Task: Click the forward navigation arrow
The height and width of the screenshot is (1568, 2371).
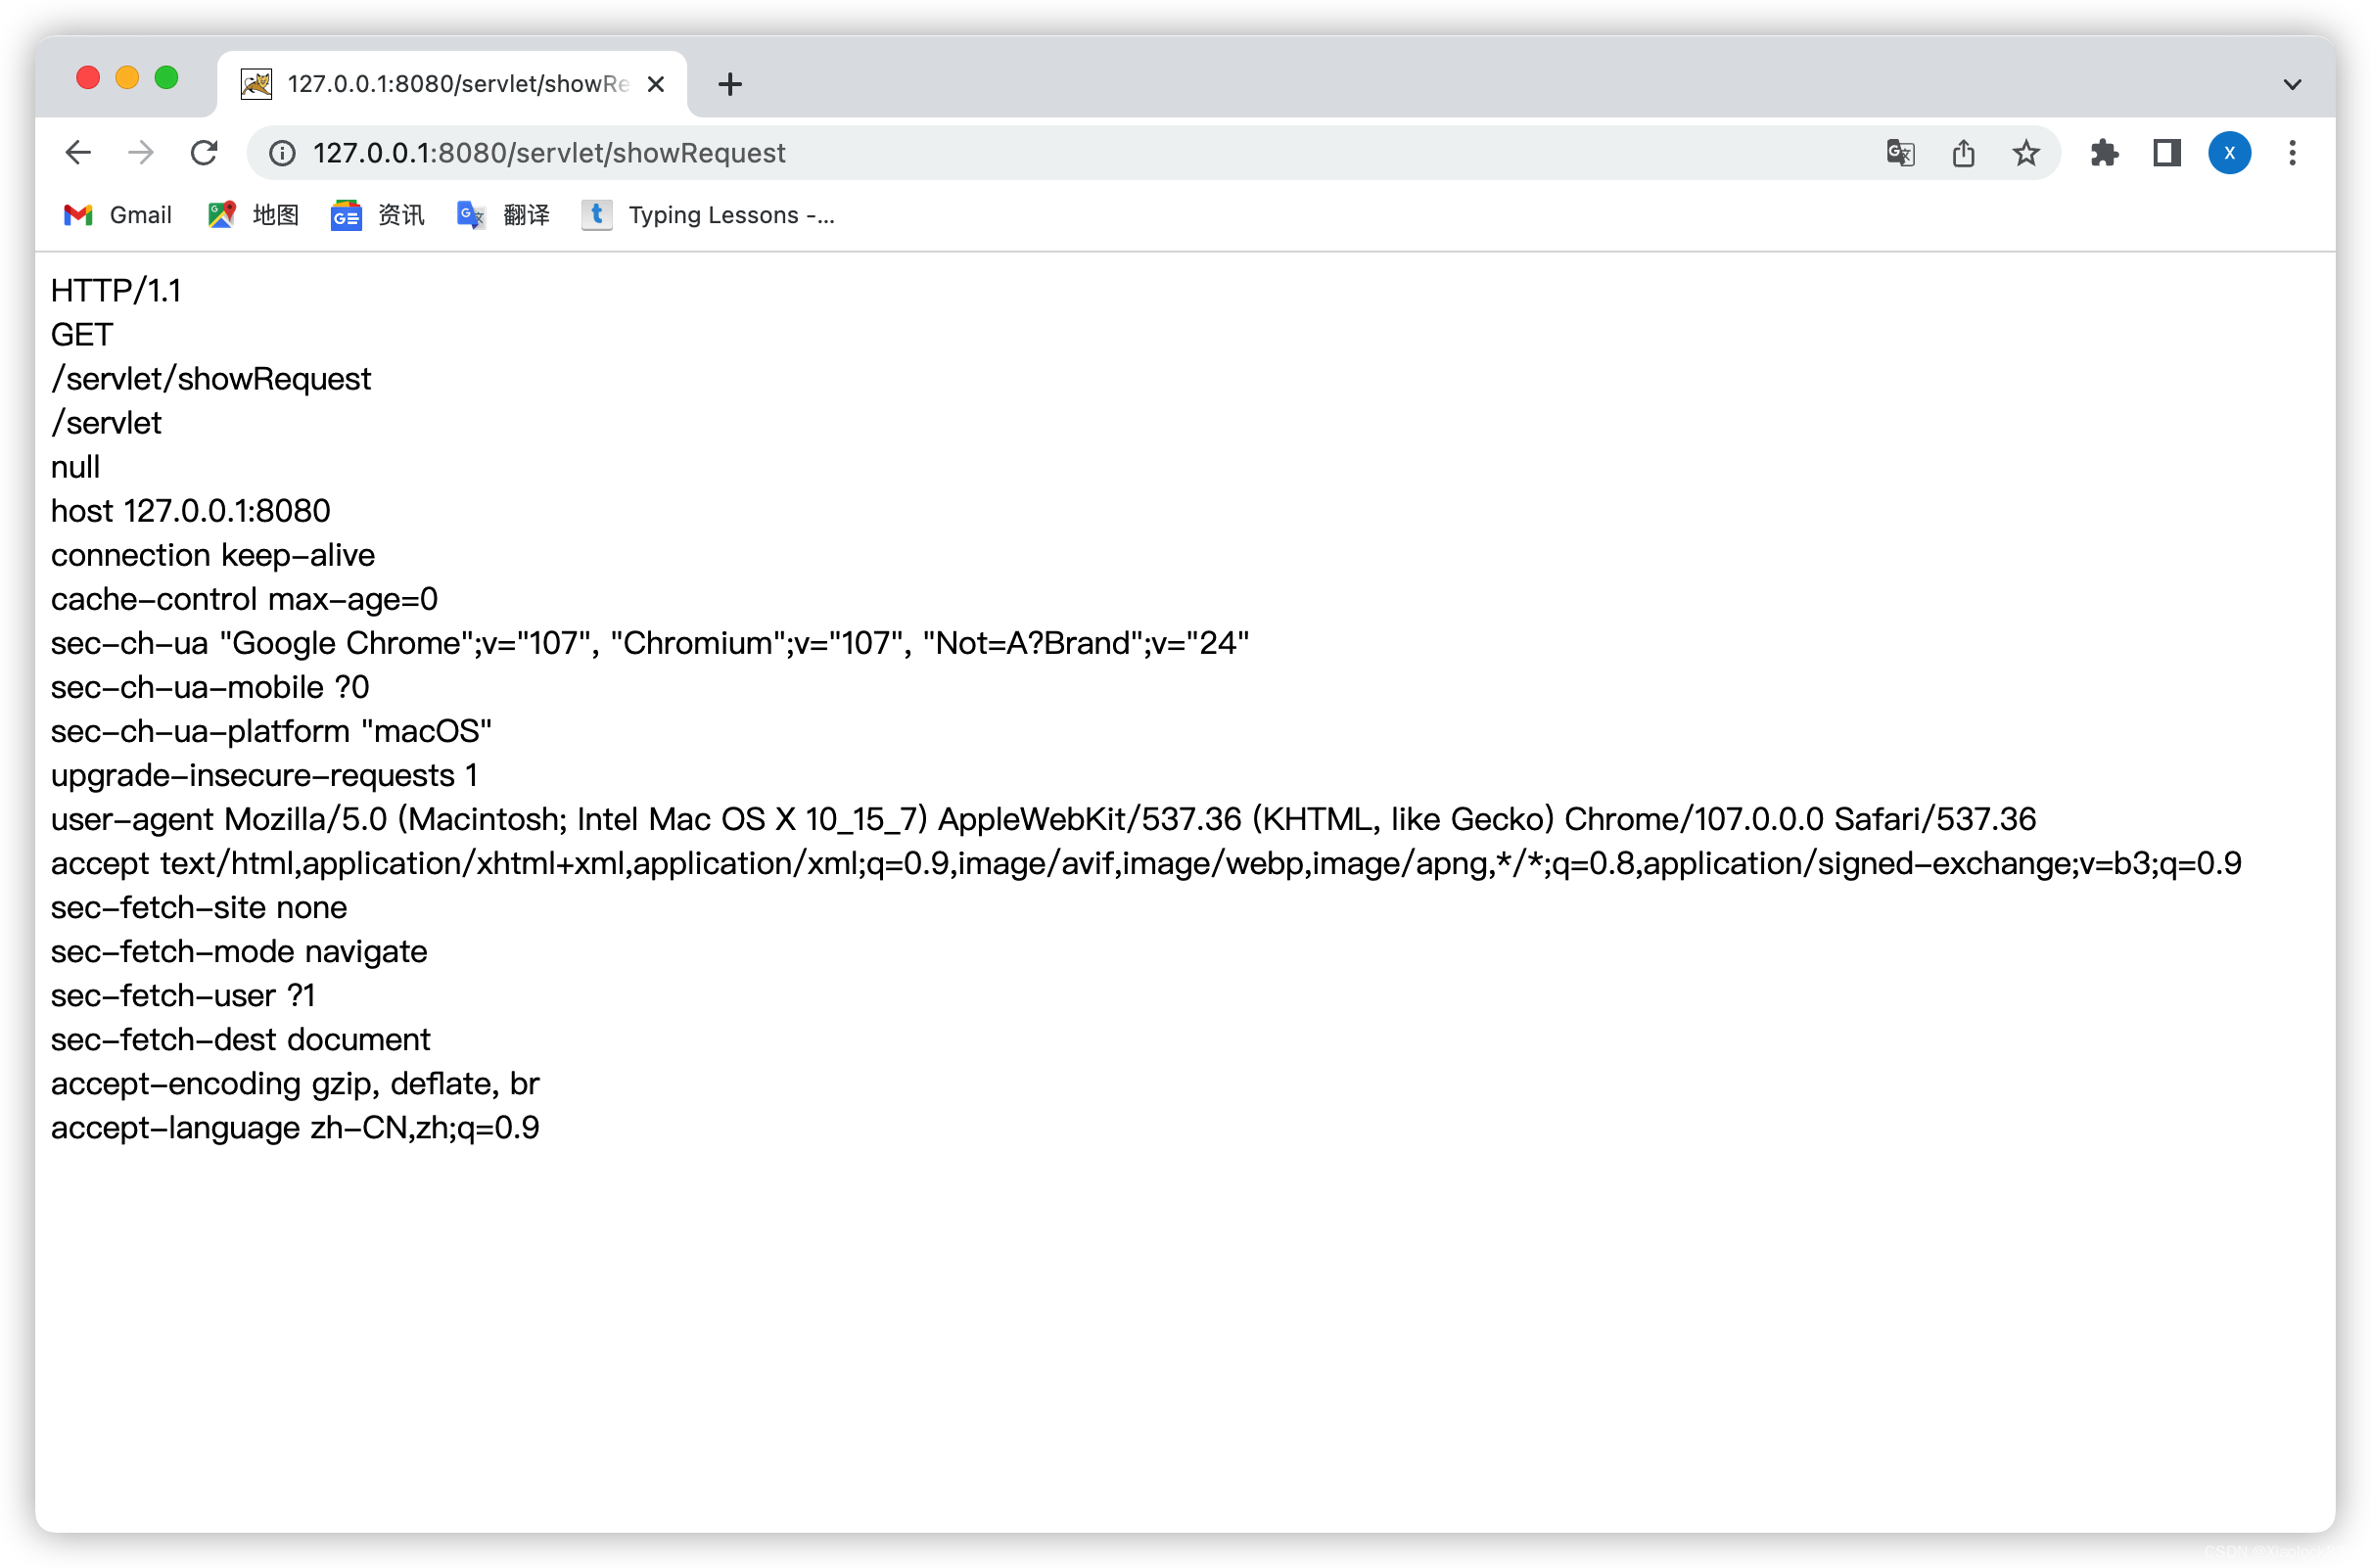Action: [141, 153]
